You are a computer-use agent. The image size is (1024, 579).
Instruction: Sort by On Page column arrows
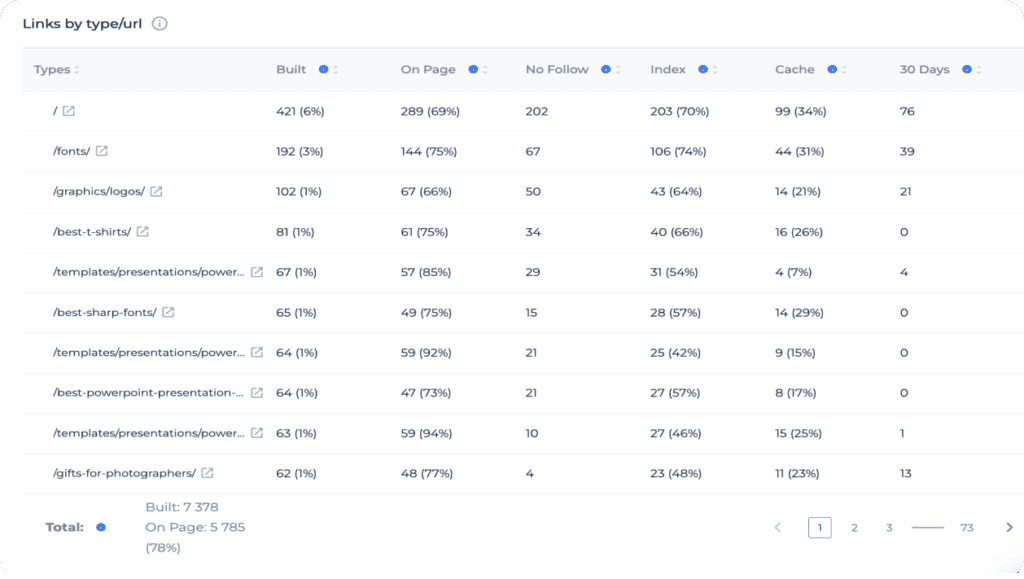(x=485, y=70)
